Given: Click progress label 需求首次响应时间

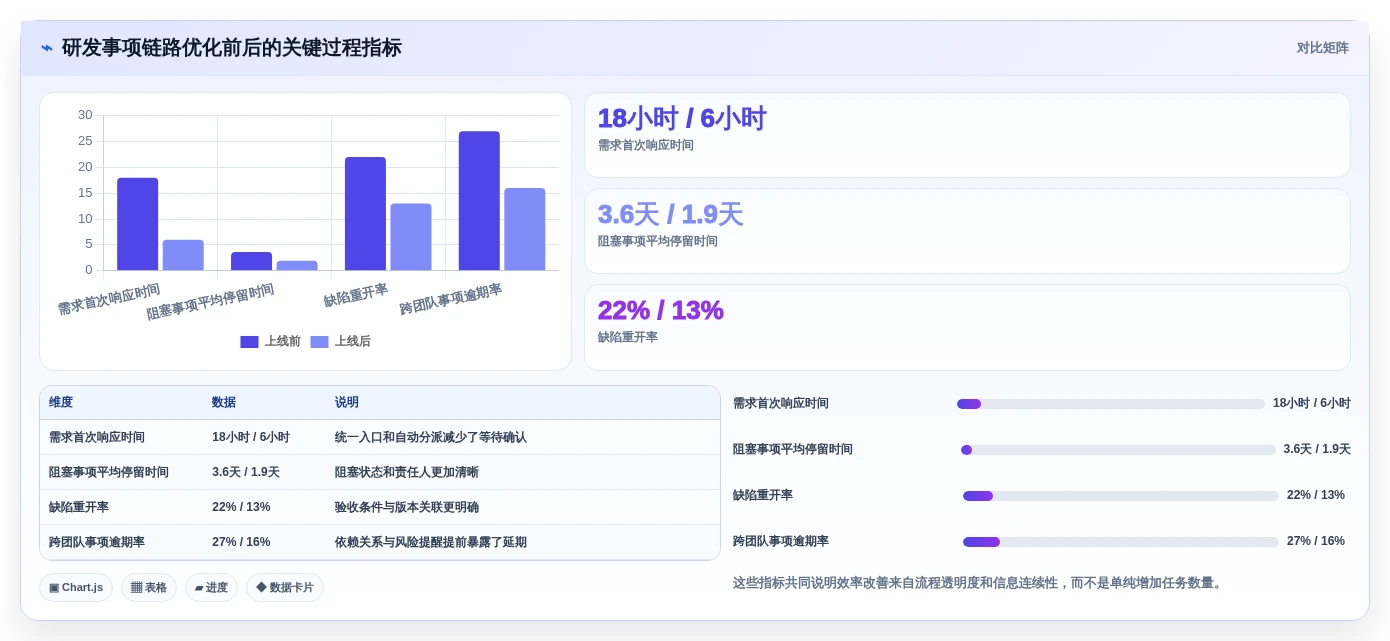Looking at the screenshot, I should pos(781,404).
